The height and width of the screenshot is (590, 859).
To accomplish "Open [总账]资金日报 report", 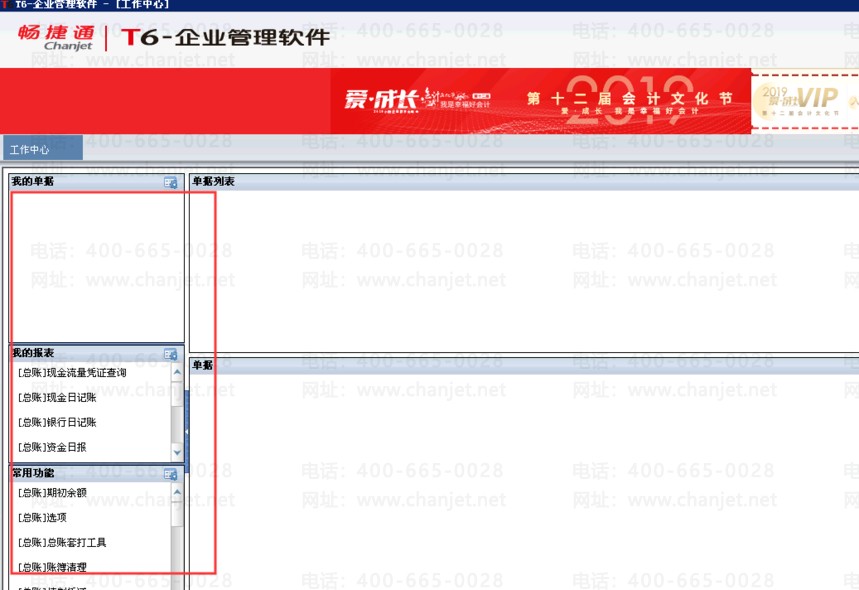I will [x=52, y=447].
